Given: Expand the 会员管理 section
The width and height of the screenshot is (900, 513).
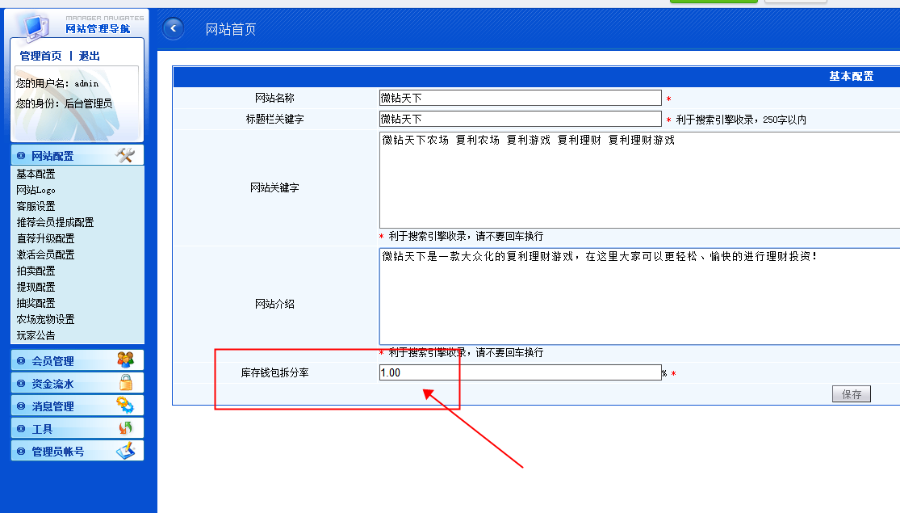Looking at the screenshot, I should pyautogui.click(x=77, y=360).
